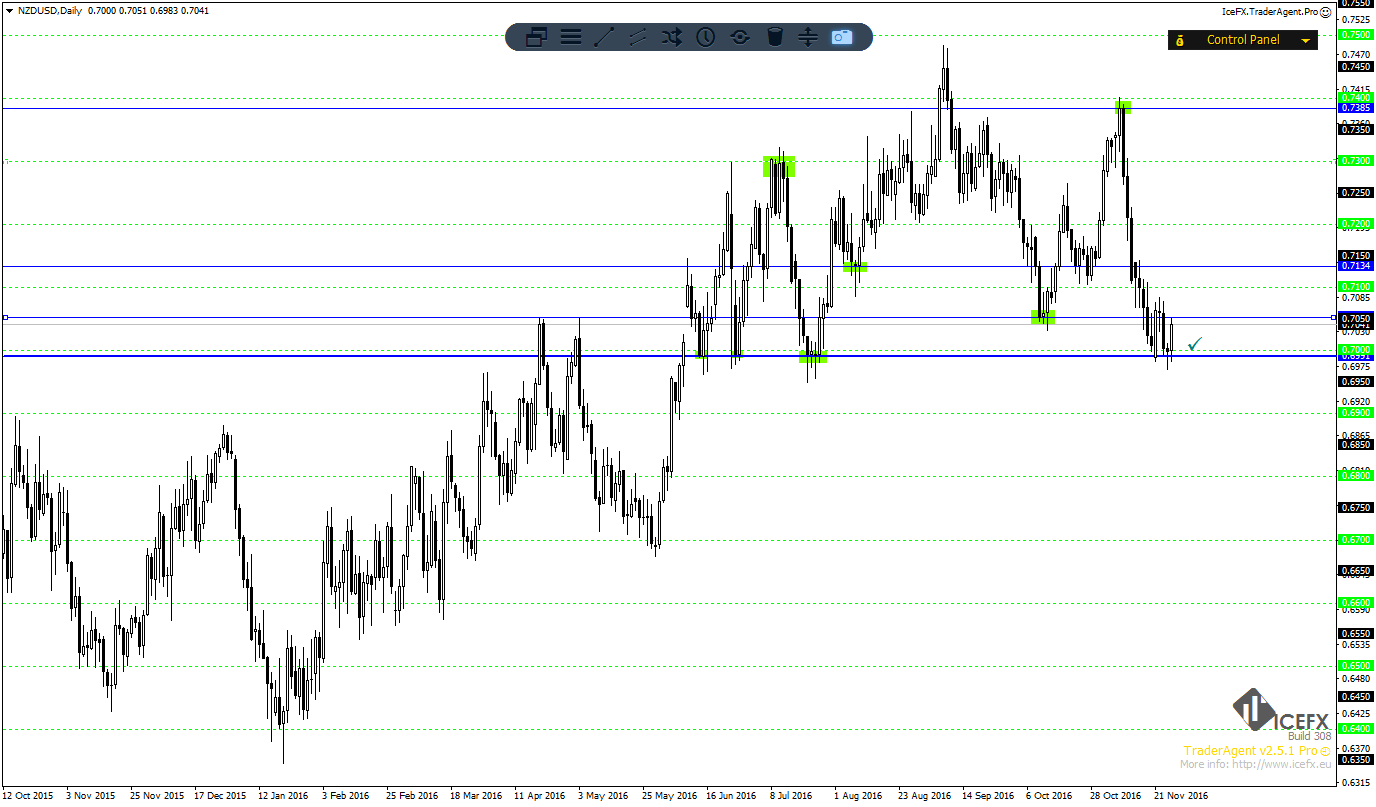Select green highlight box near 6 Oct 2016 low

point(1043,316)
